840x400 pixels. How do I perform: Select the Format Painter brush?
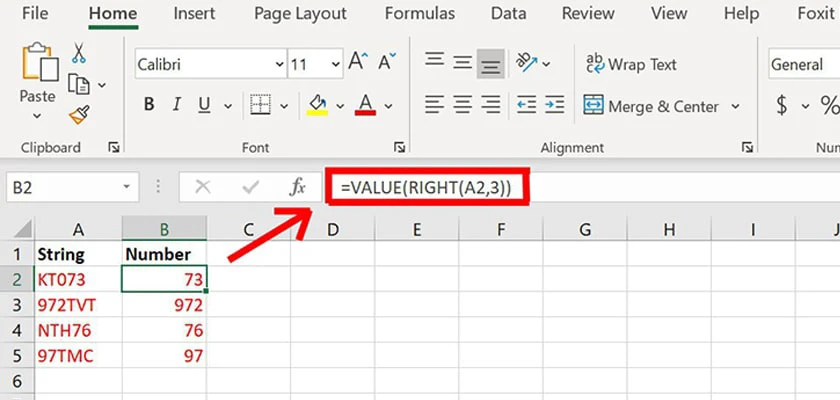coord(79,115)
